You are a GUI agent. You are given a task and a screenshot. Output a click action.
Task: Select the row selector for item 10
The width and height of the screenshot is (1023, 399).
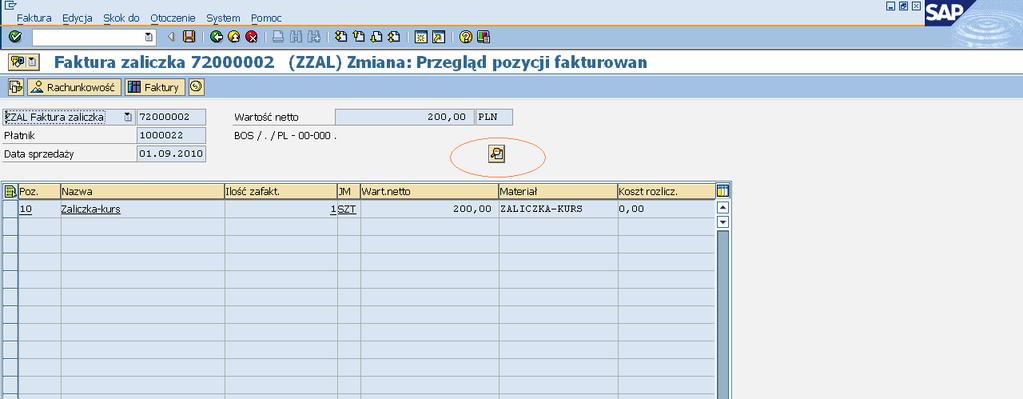(x=10, y=209)
